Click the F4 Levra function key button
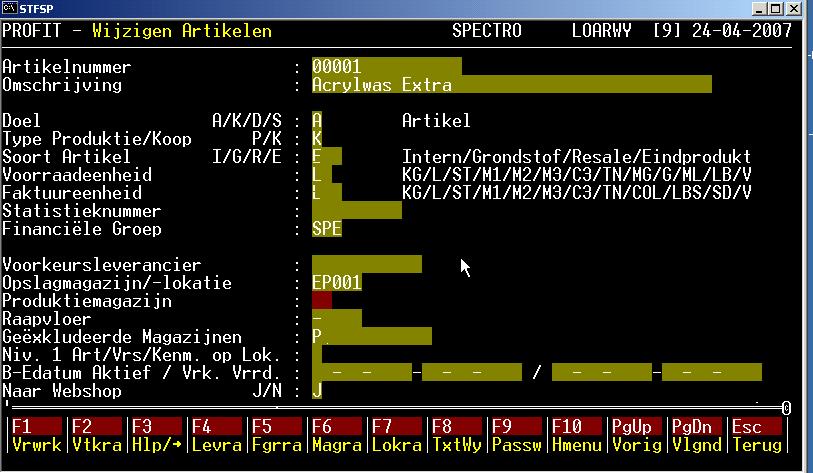The height and width of the screenshot is (473, 813). pyautogui.click(x=216, y=435)
